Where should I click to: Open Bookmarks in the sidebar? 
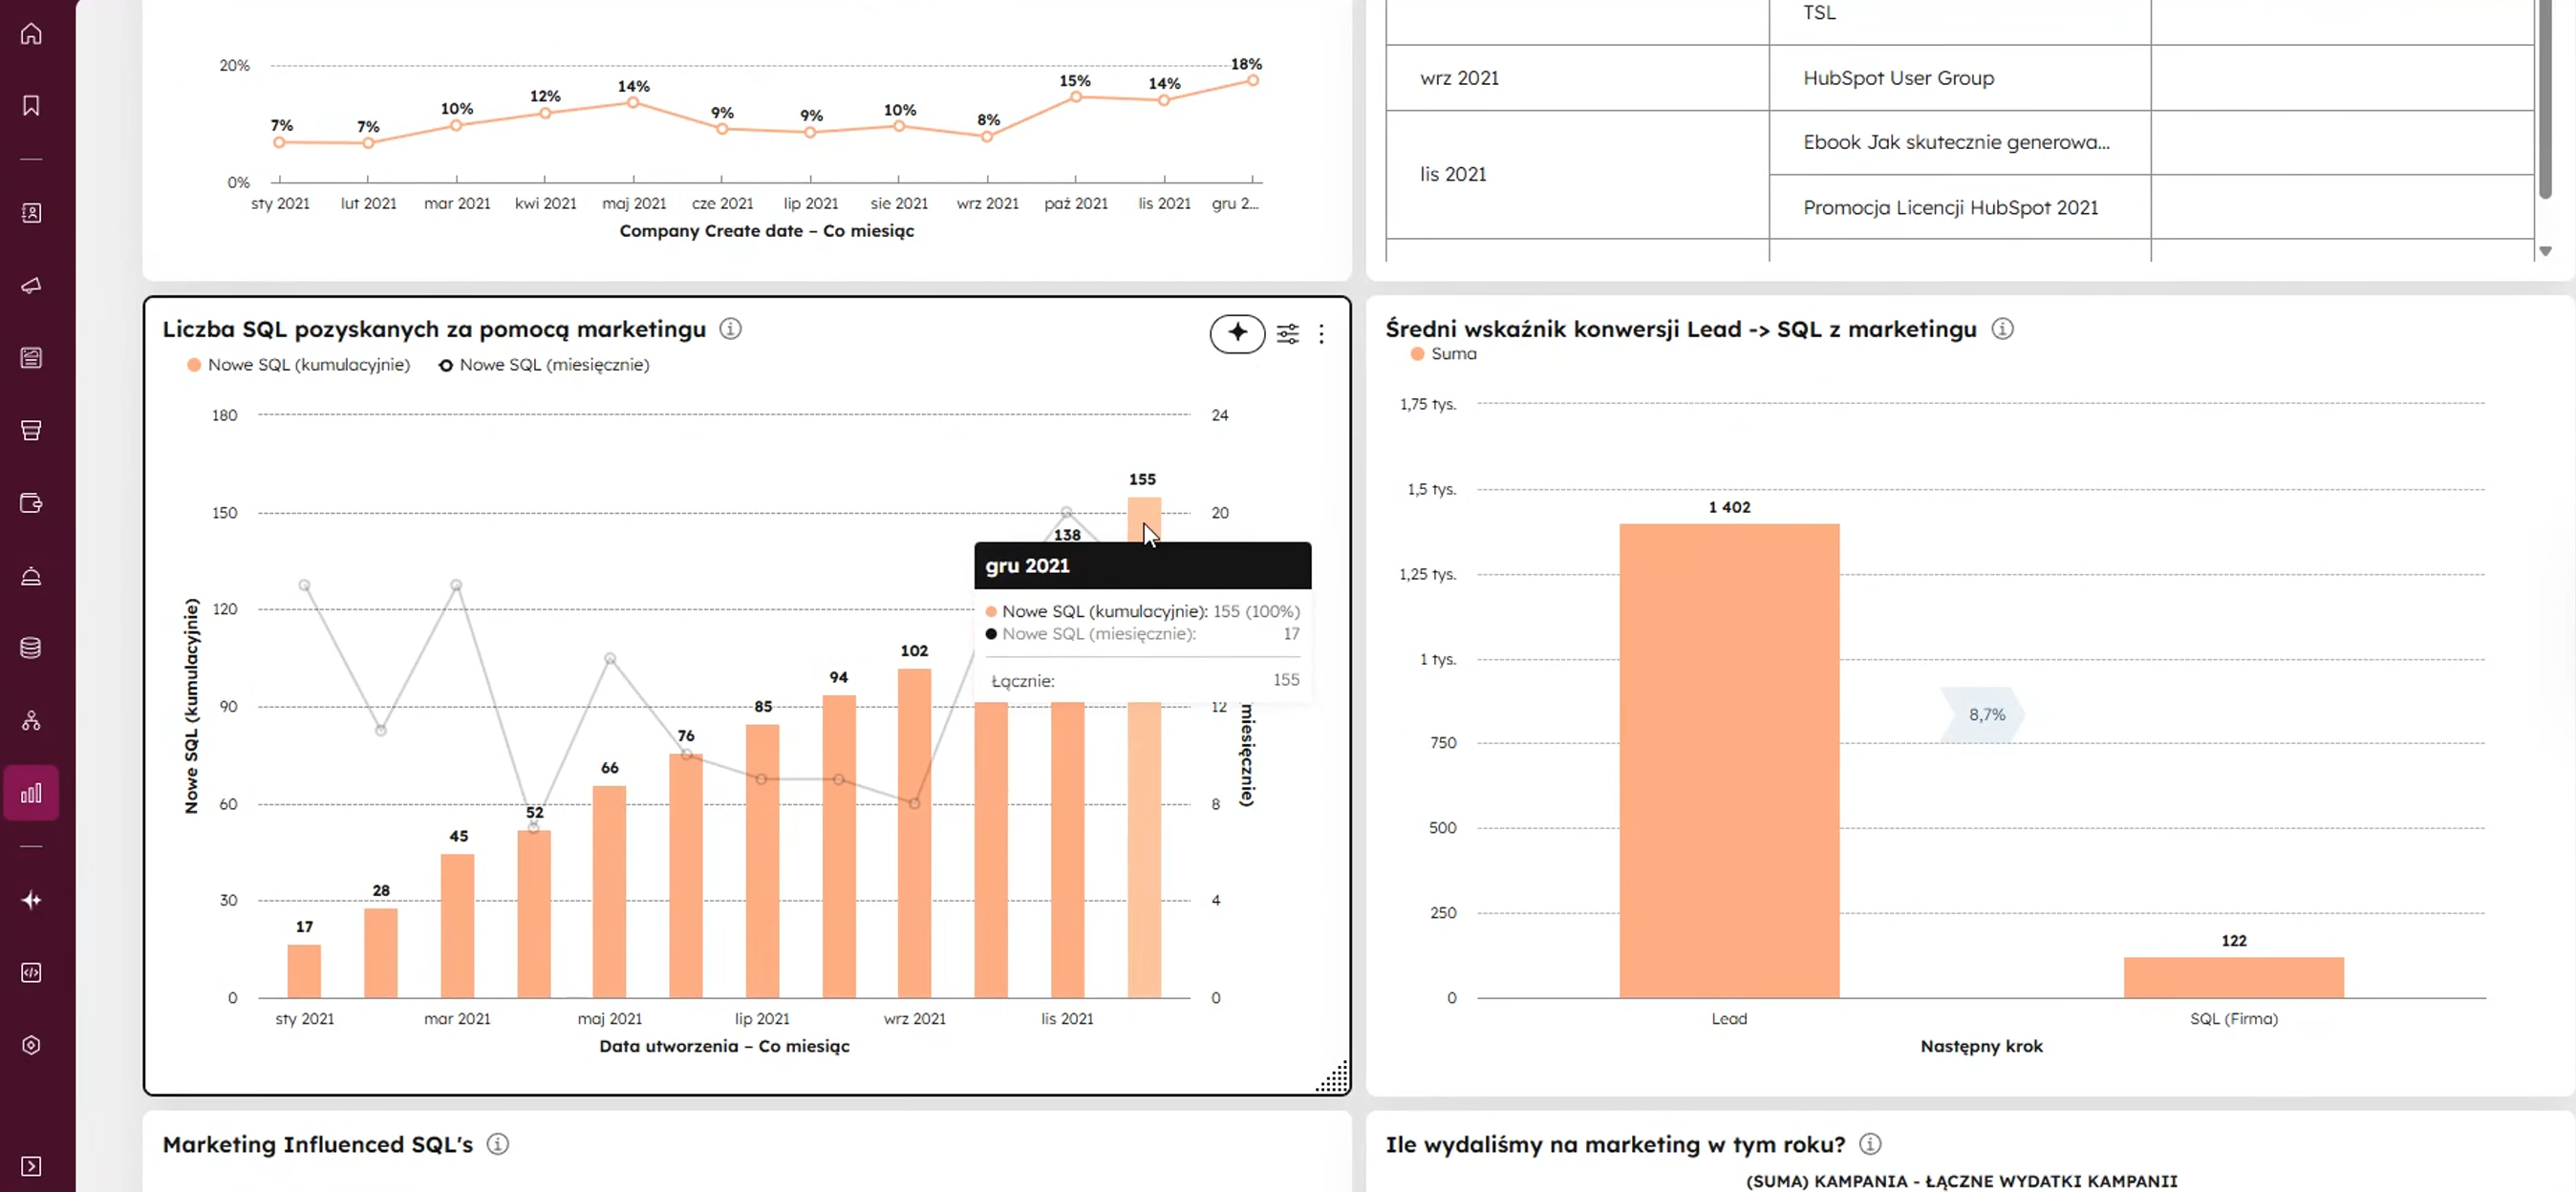(31, 106)
